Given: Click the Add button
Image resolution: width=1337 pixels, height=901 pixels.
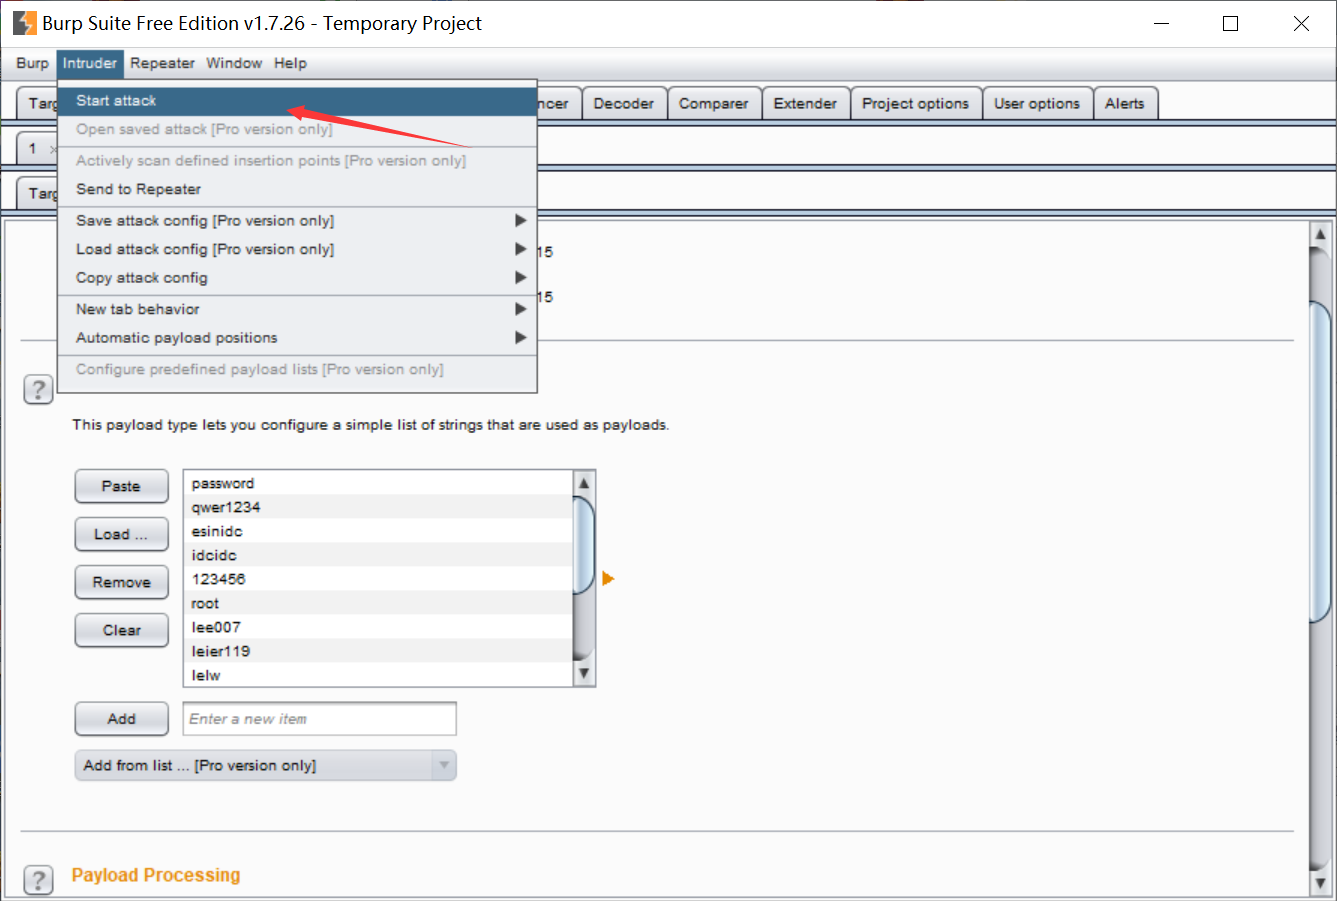Looking at the screenshot, I should (x=121, y=718).
